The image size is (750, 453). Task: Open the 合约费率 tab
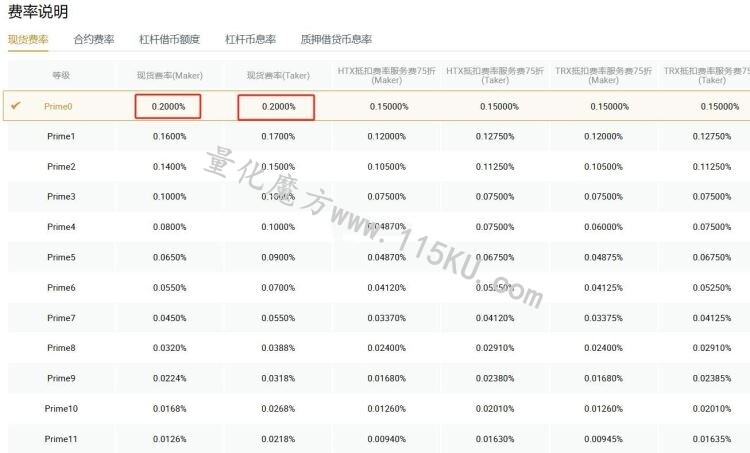(x=94, y=39)
